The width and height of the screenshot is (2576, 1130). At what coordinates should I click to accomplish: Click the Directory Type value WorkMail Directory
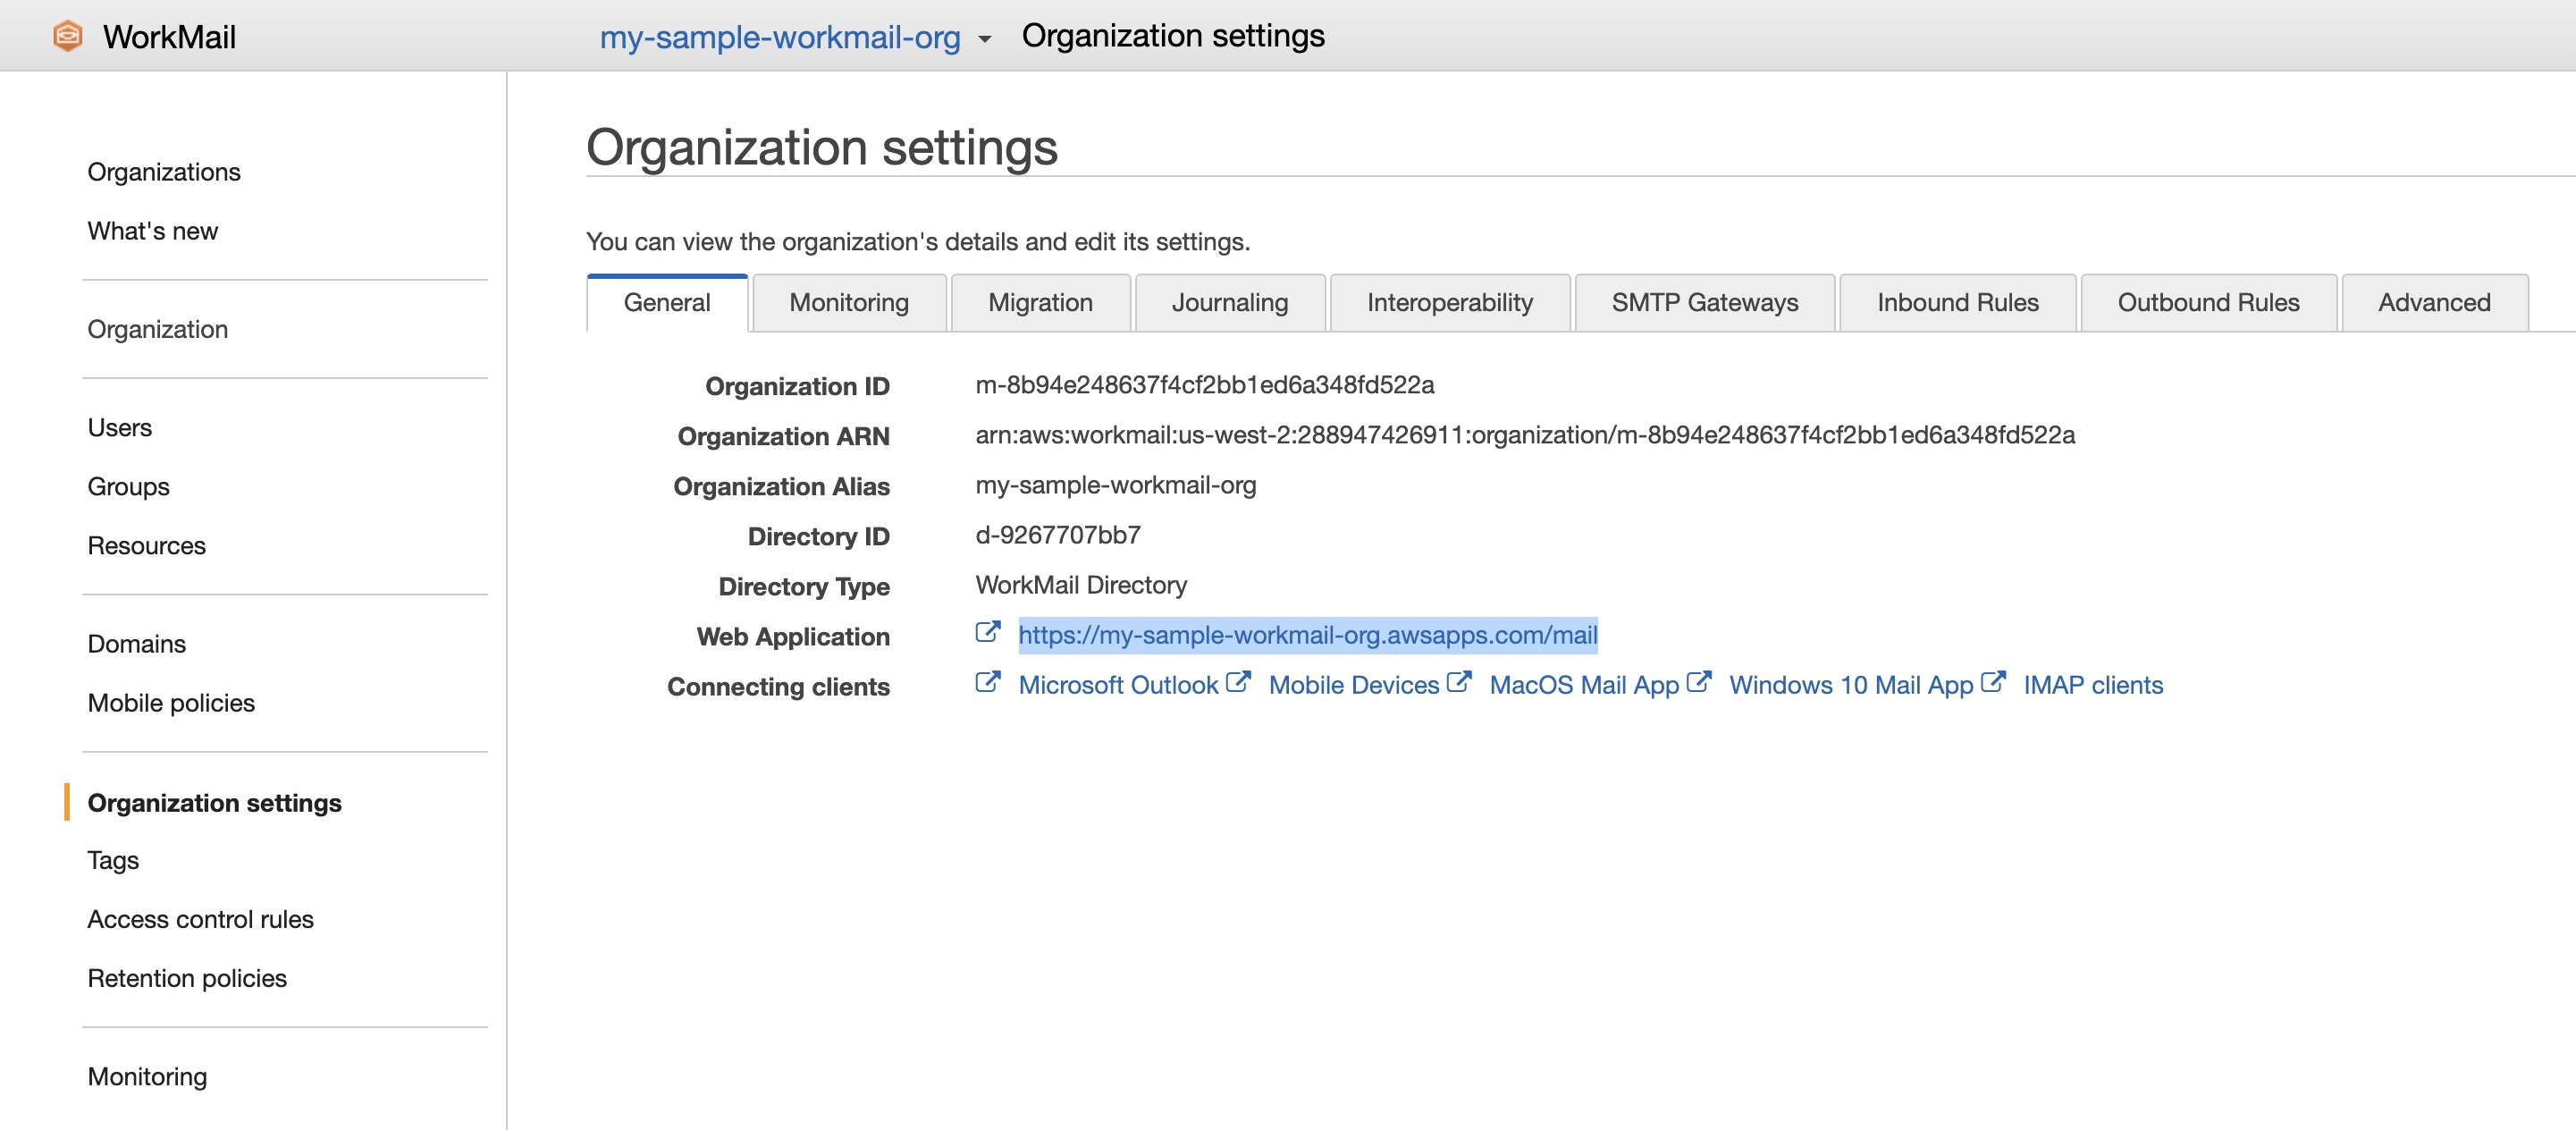1081,585
